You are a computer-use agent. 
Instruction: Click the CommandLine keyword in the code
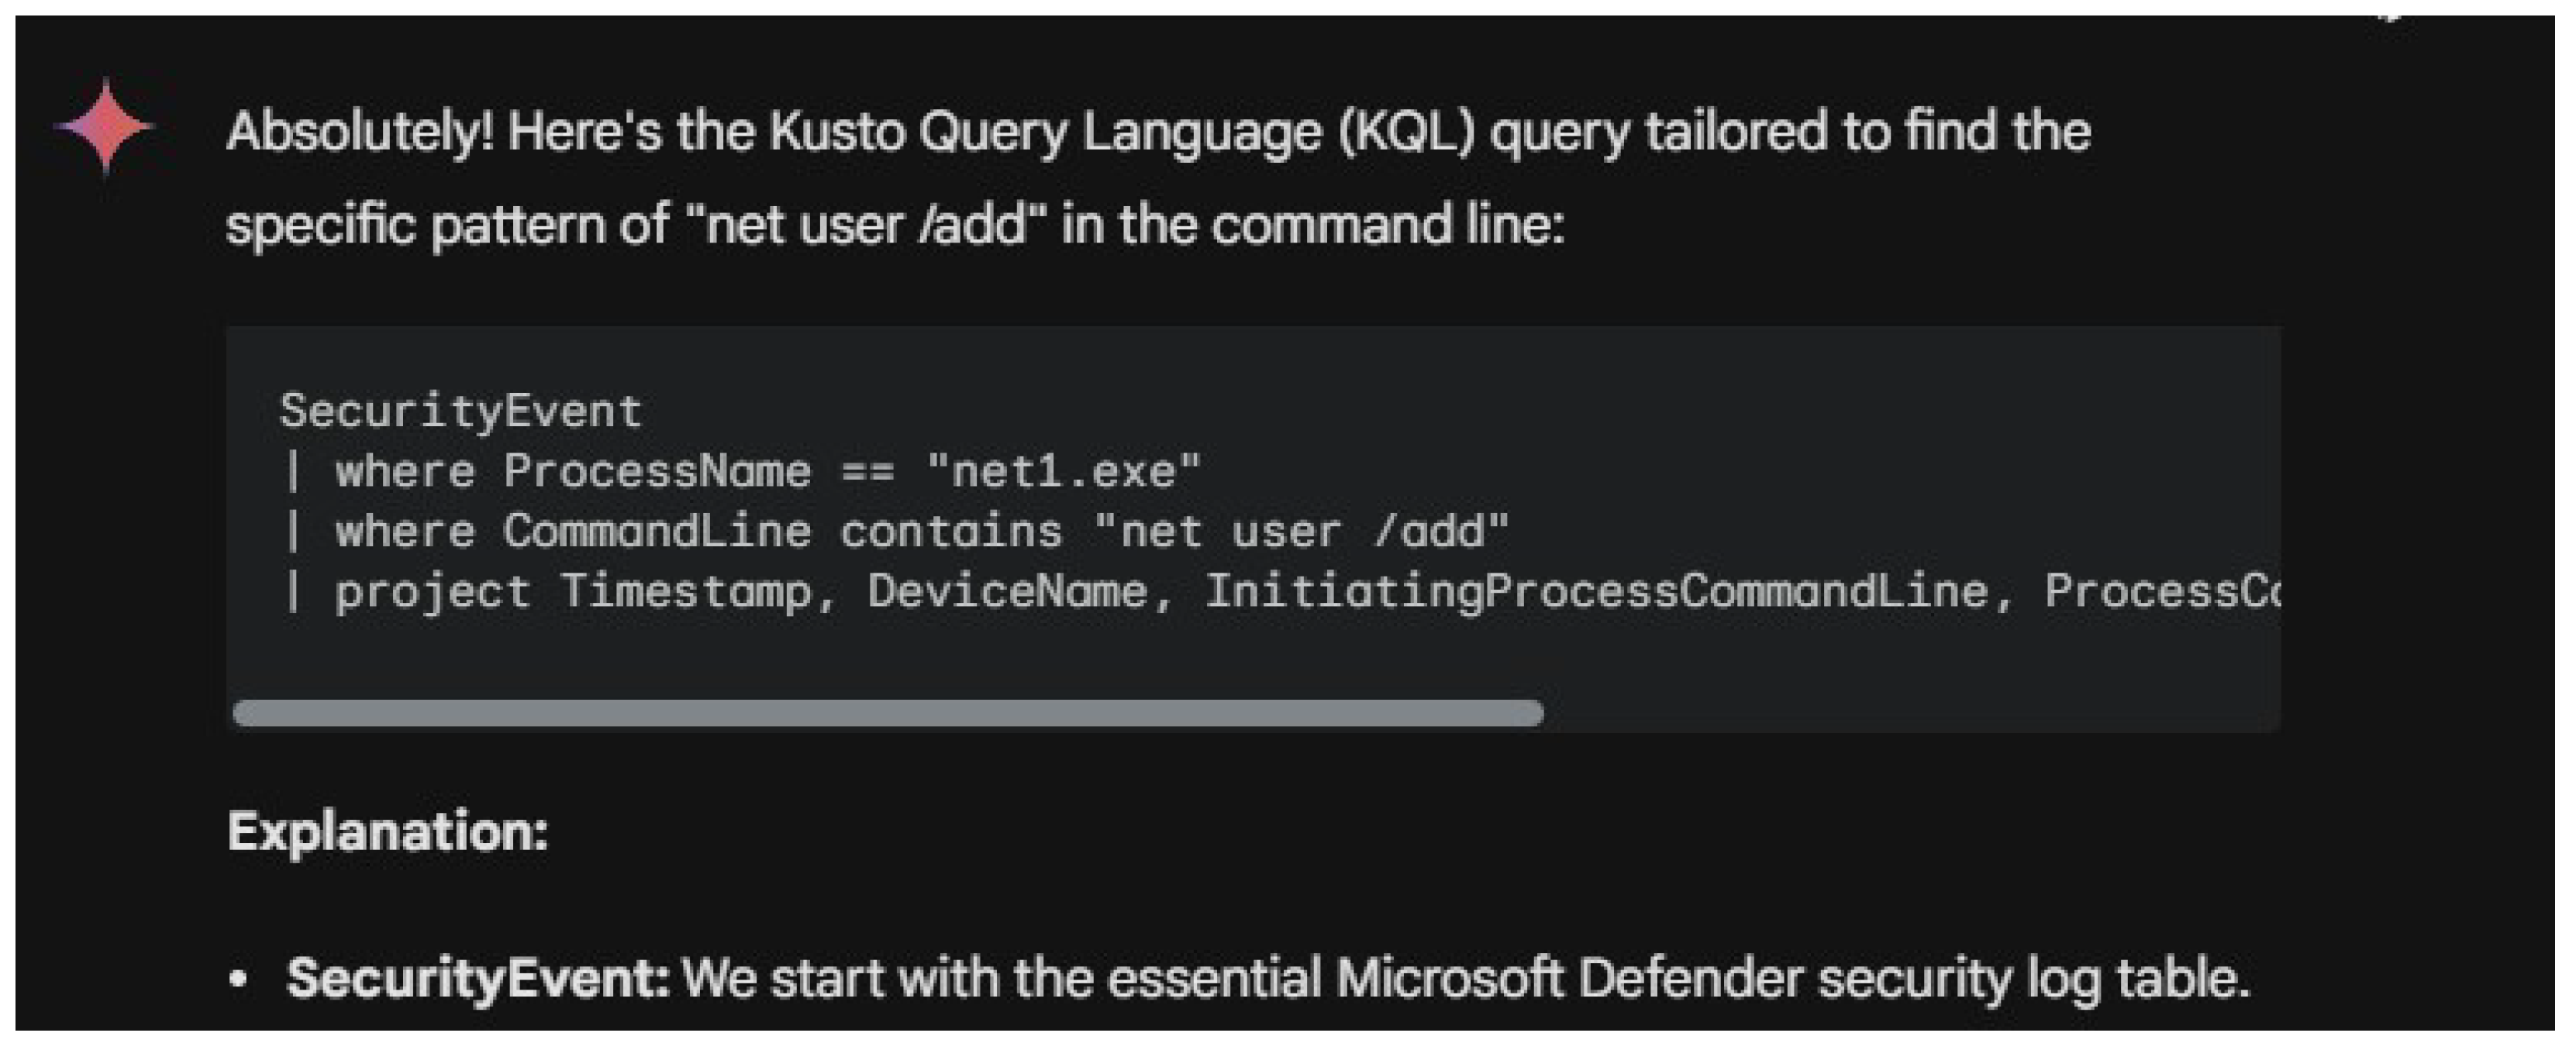[656, 531]
